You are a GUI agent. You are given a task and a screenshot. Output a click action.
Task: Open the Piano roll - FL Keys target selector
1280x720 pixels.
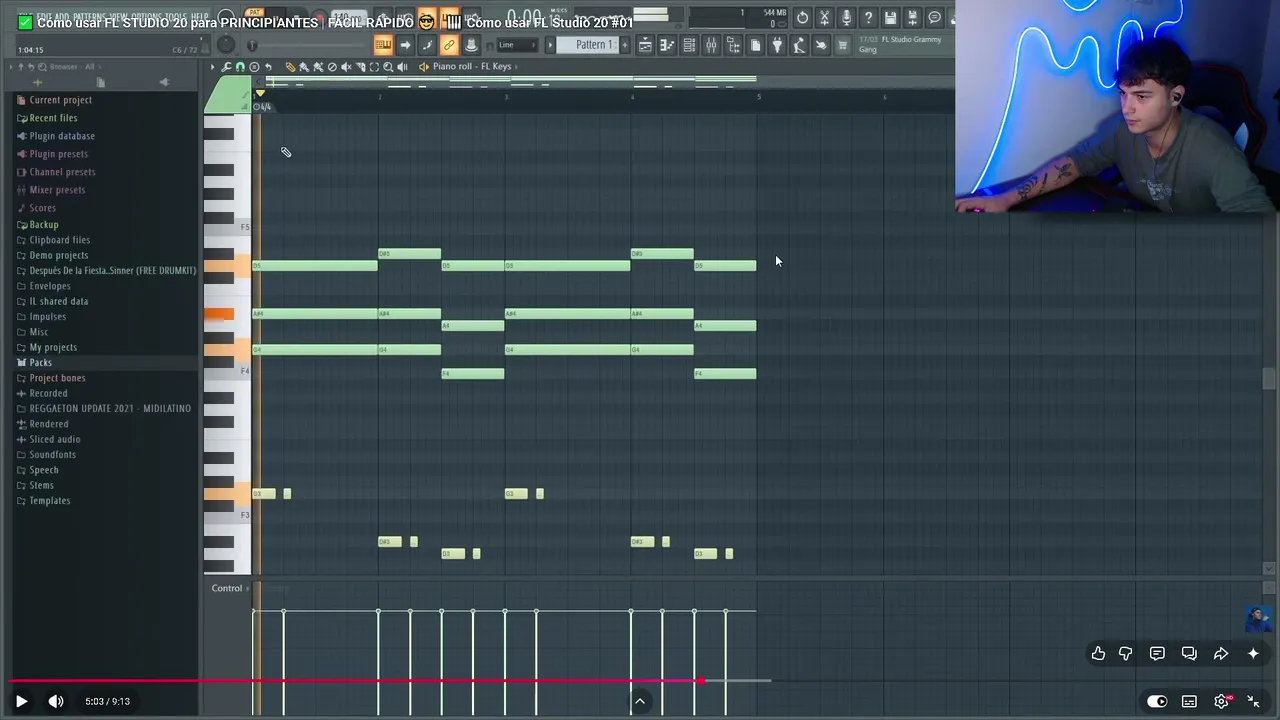(472, 67)
